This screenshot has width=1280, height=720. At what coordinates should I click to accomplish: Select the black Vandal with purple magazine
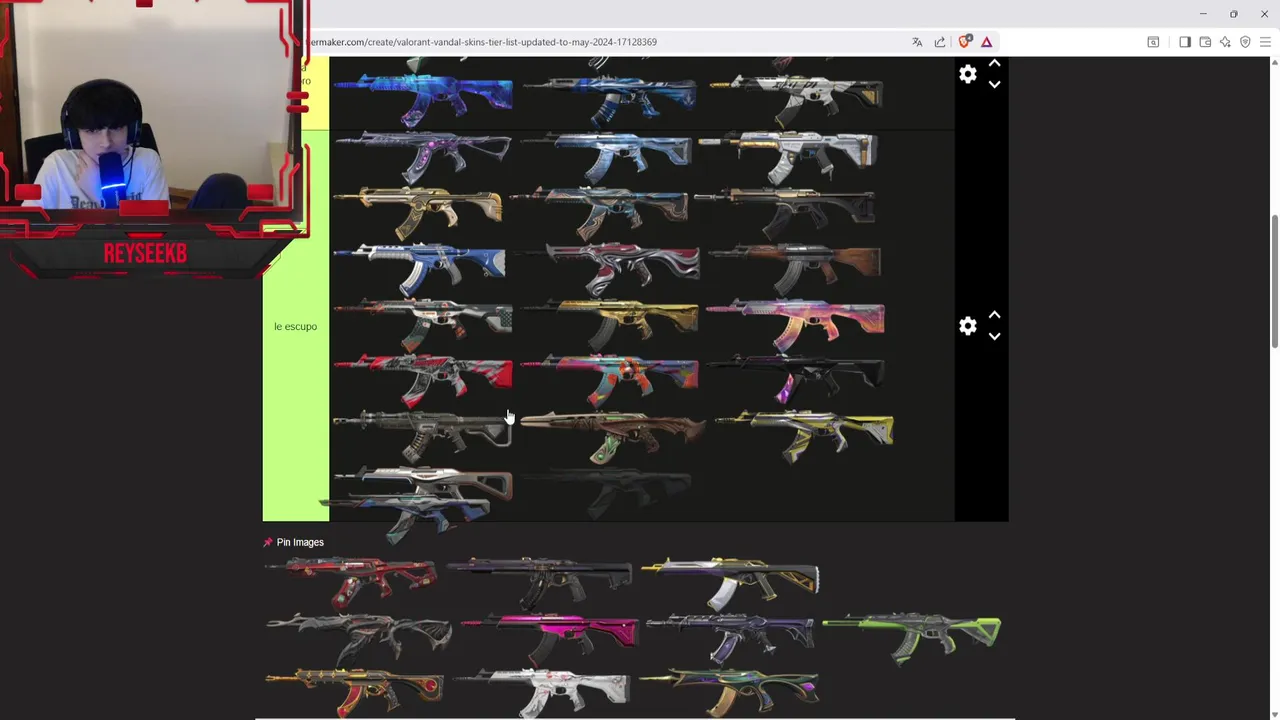(796, 378)
